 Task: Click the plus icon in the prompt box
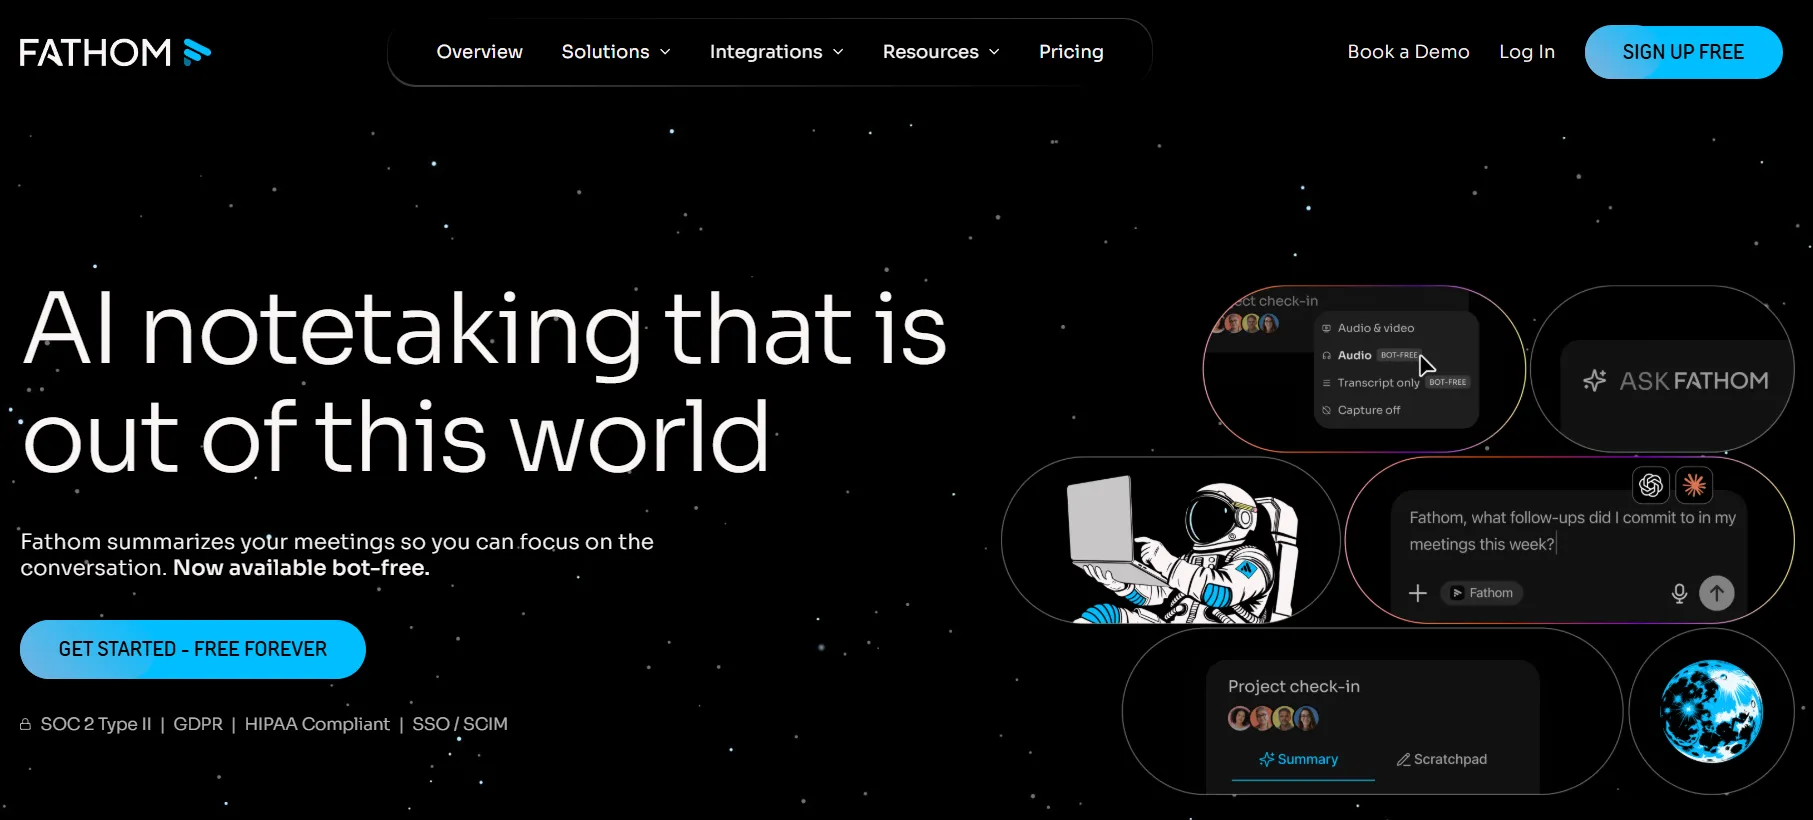[x=1418, y=593]
